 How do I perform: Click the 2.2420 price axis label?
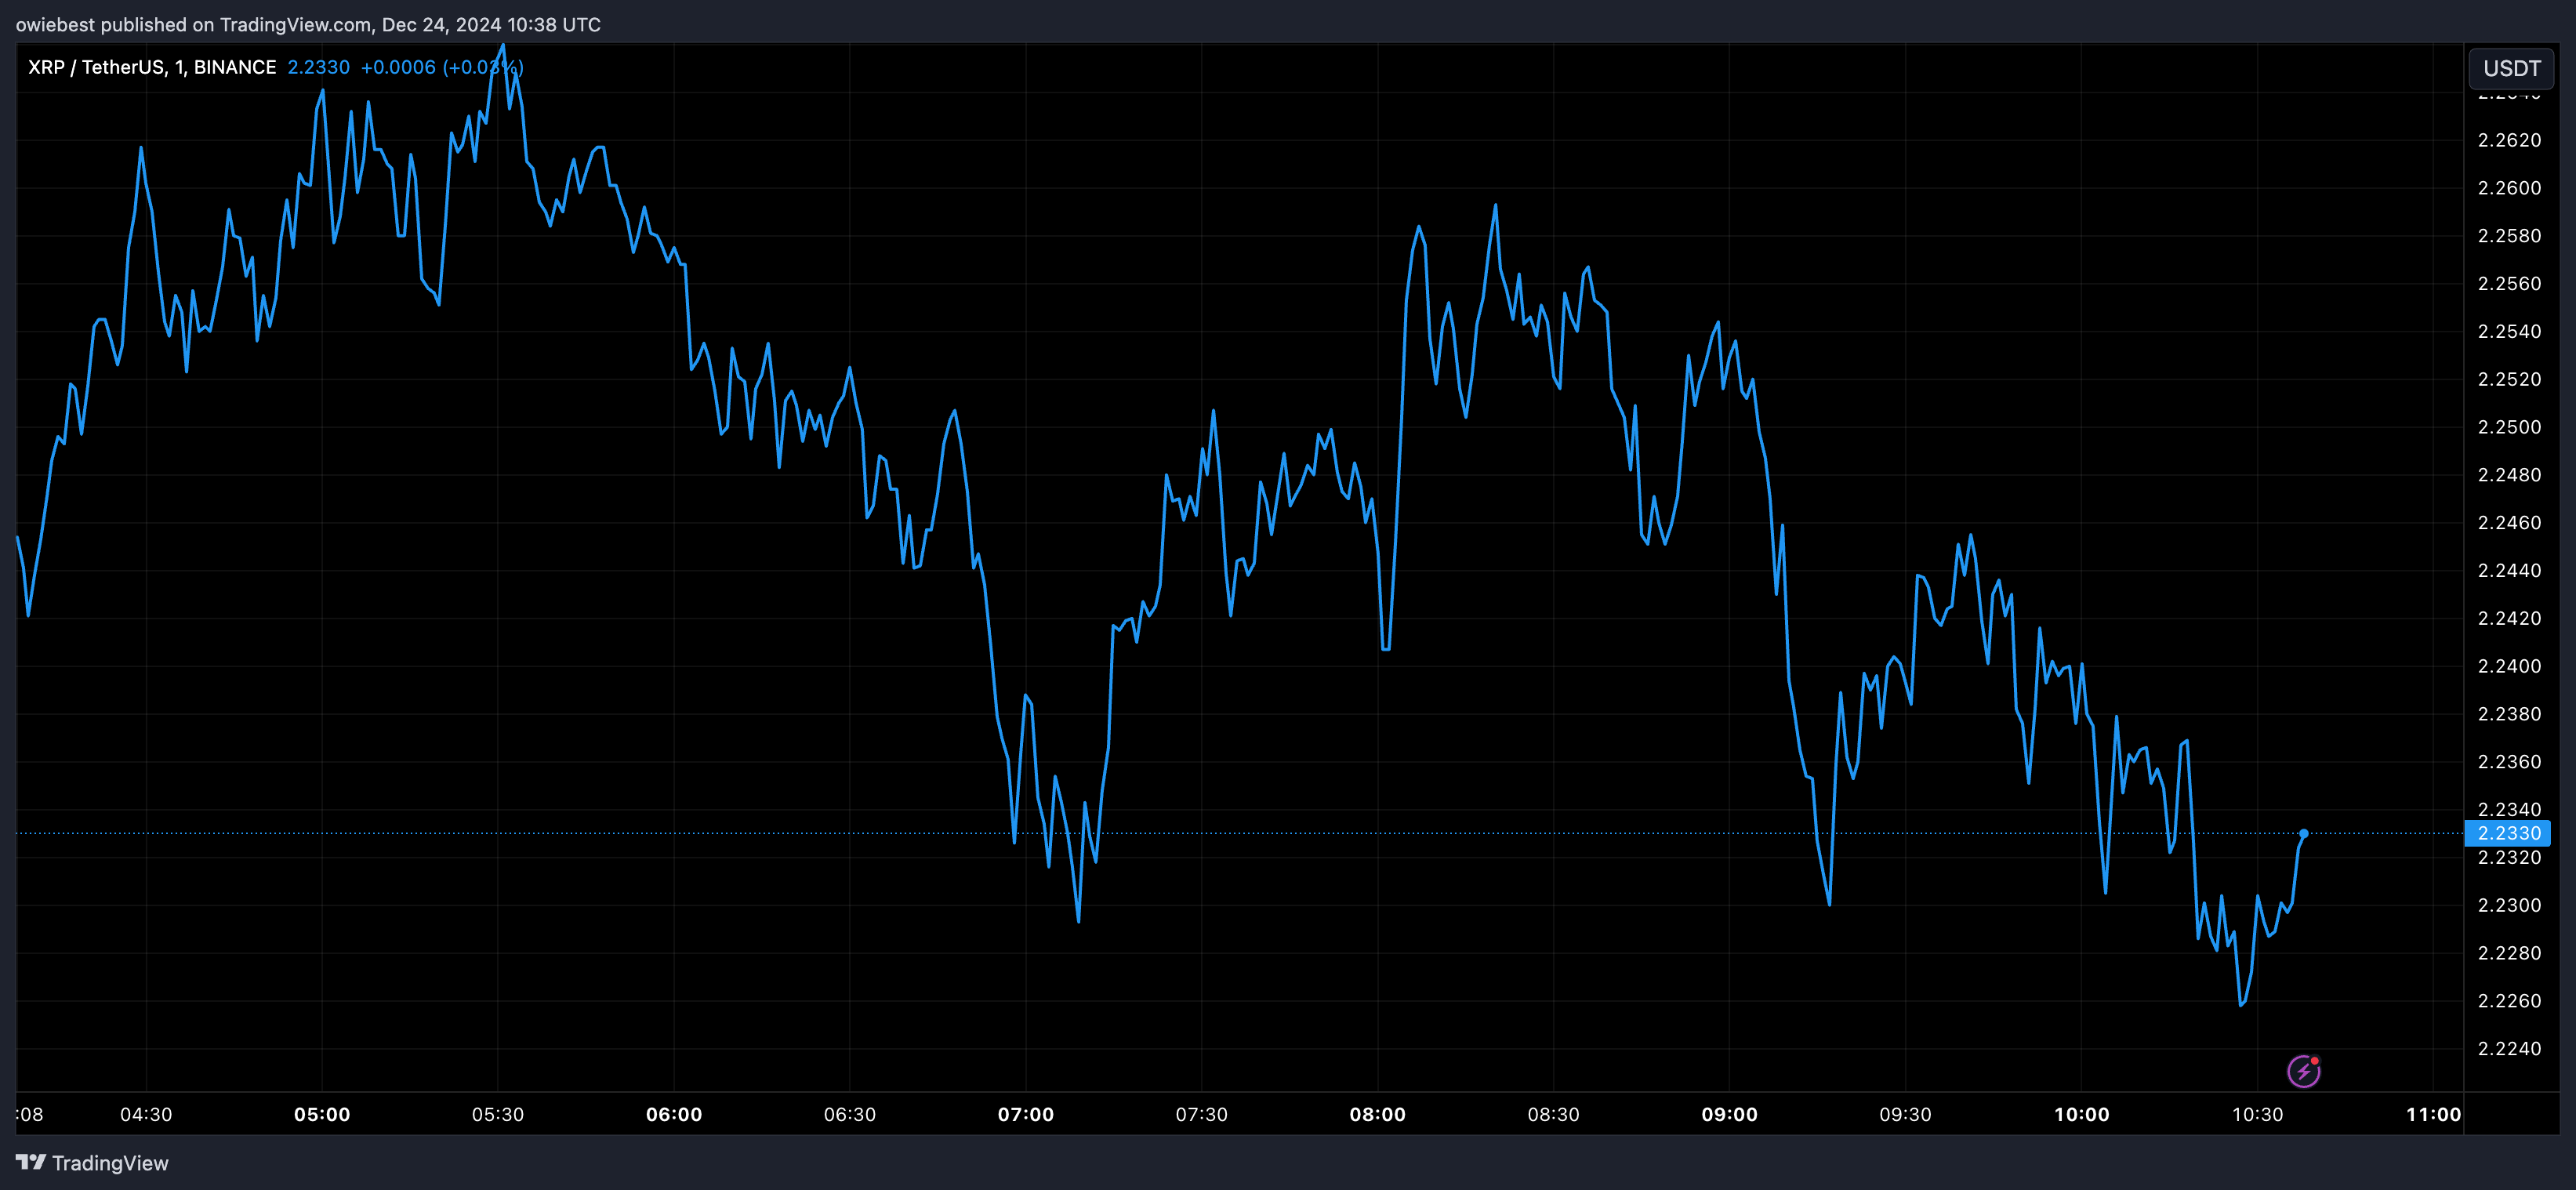[2509, 618]
